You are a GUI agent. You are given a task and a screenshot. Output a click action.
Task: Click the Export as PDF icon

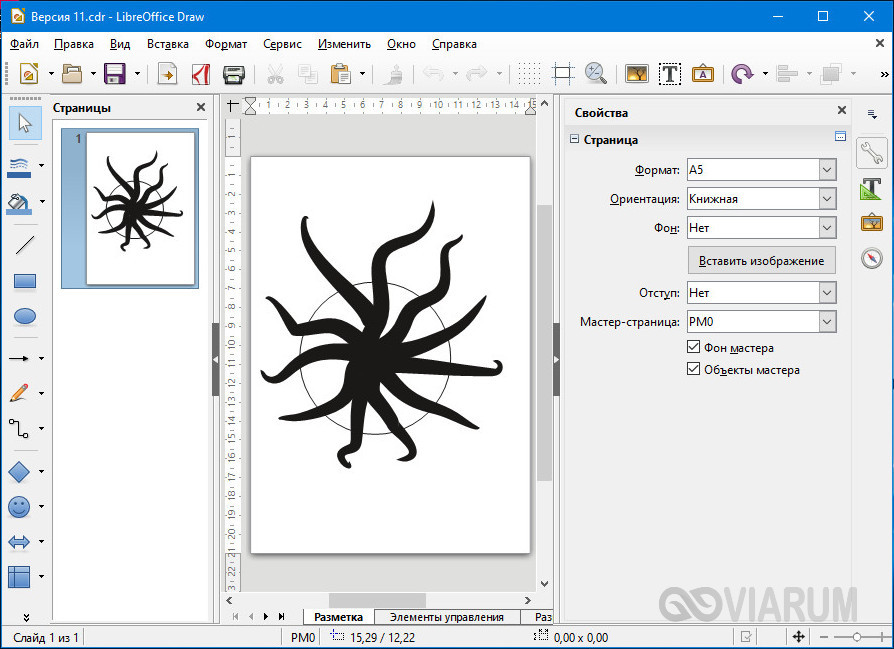point(200,73)
